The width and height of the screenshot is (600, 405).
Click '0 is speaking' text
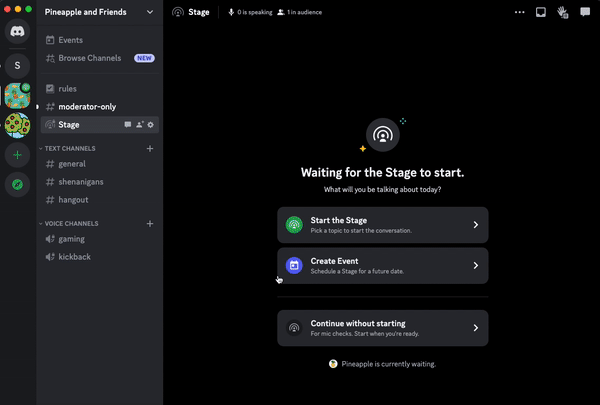pos(255,12)
